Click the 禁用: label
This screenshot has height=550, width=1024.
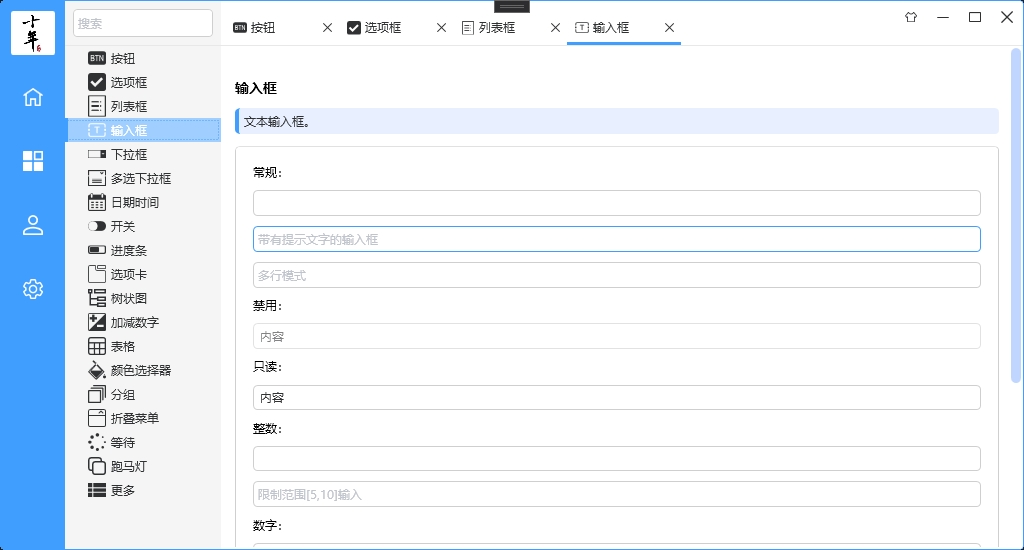click(267, 306)
